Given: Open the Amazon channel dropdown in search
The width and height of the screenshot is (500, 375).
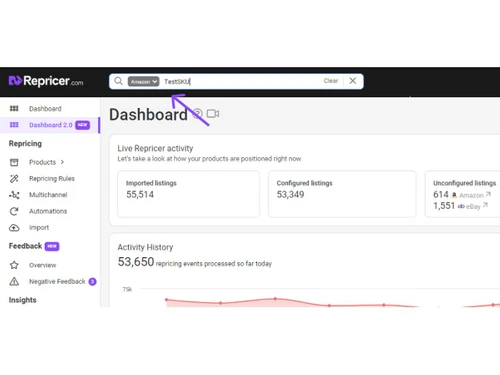Looking at the screenshot, I should [x=143, y=81].
